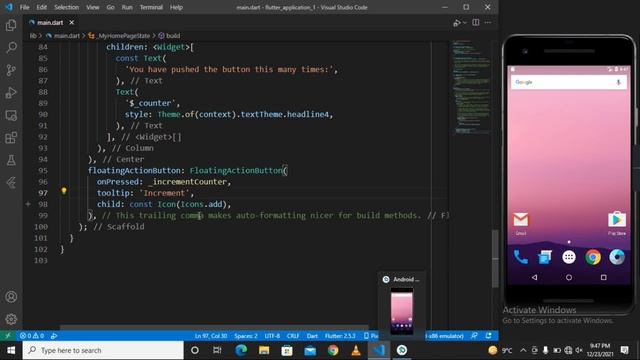Open the Manage gear icon
Image resolution: width=640 pixels, height=360 pixels.
[x=11, y=319]
